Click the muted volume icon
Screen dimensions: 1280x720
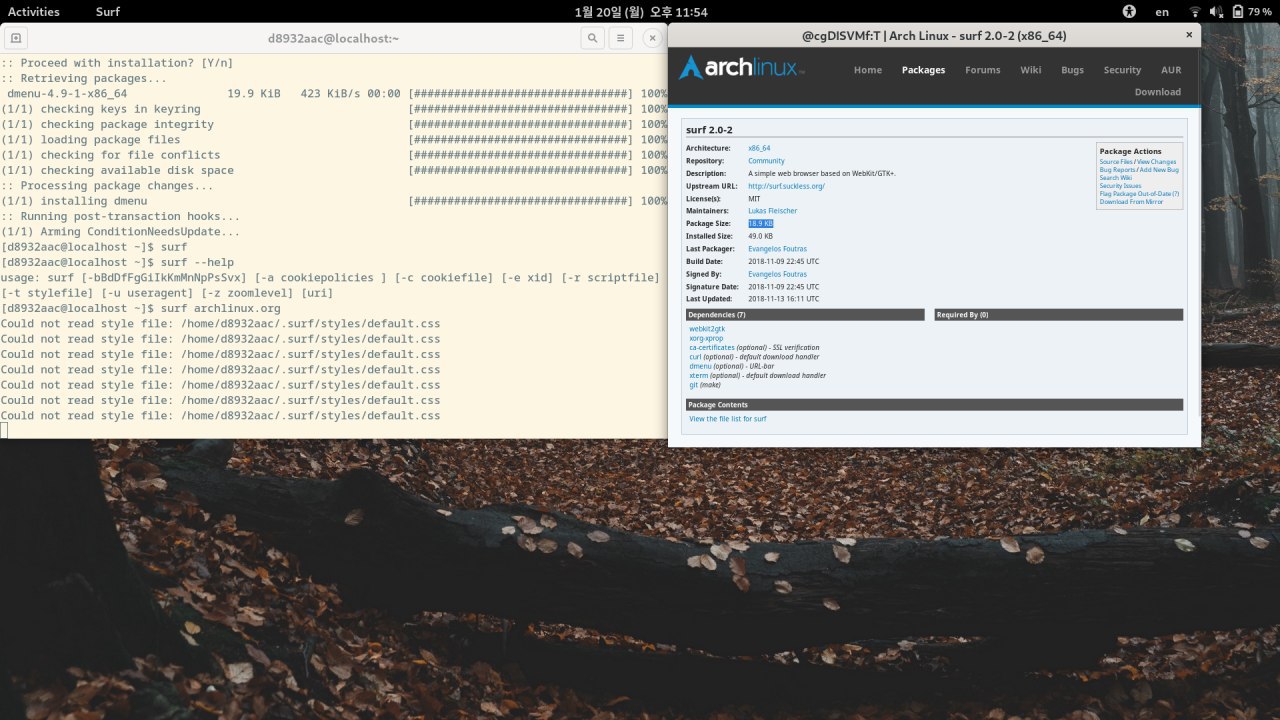point(1216,12)
